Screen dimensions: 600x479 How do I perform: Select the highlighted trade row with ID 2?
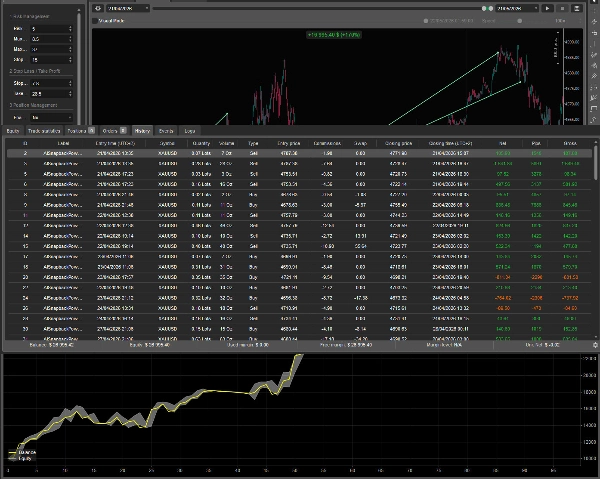[x=299, y=153]
